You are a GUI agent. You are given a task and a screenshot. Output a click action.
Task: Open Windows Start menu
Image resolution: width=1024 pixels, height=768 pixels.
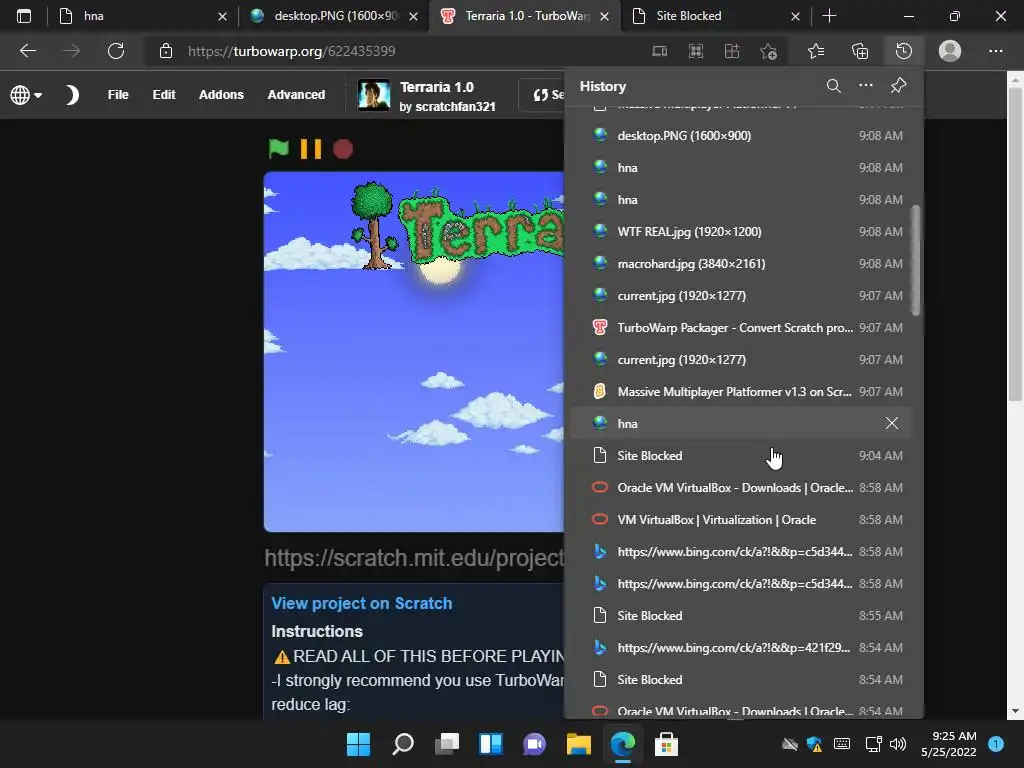(x=358, y=744)
